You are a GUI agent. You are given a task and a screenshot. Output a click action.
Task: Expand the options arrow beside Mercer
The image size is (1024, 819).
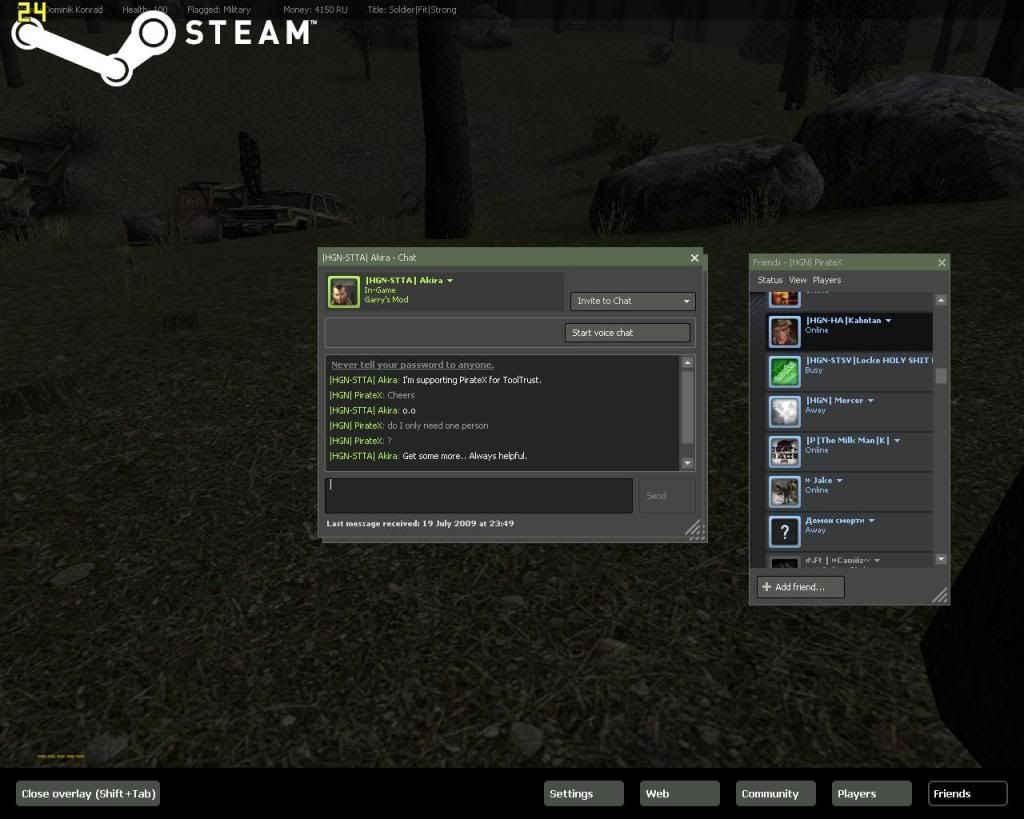[x=871, y=400]
